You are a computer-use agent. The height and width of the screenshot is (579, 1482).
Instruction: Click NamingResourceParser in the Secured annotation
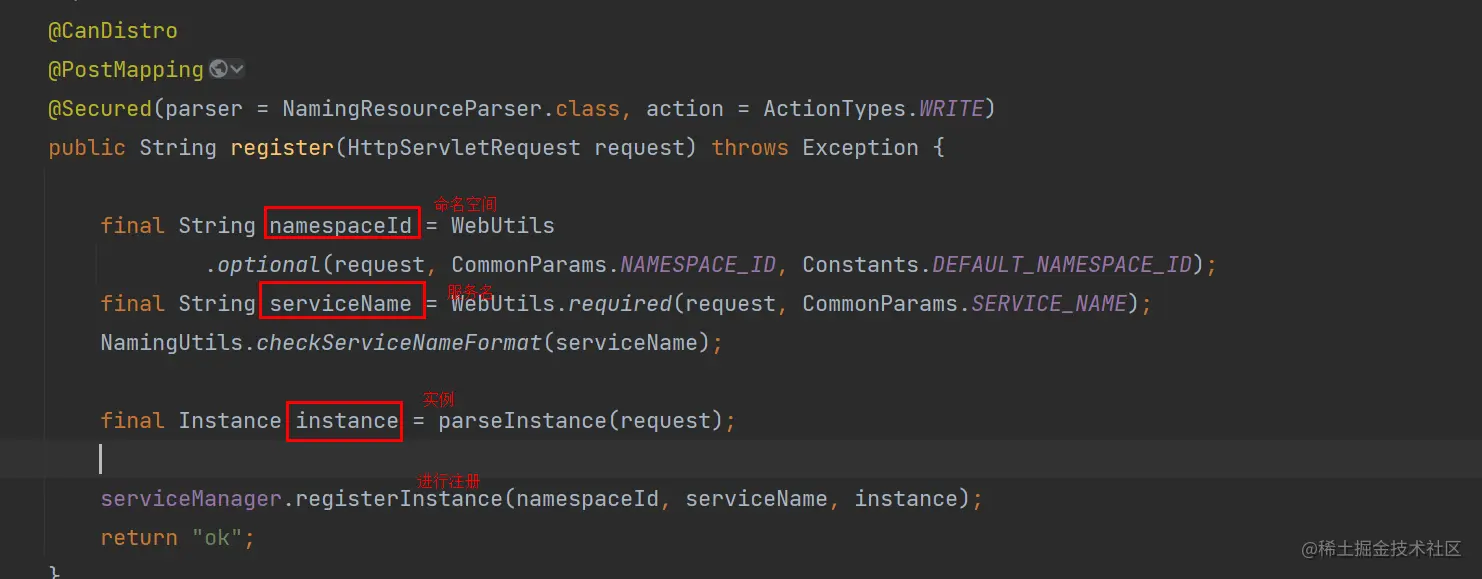click(412, 109)
